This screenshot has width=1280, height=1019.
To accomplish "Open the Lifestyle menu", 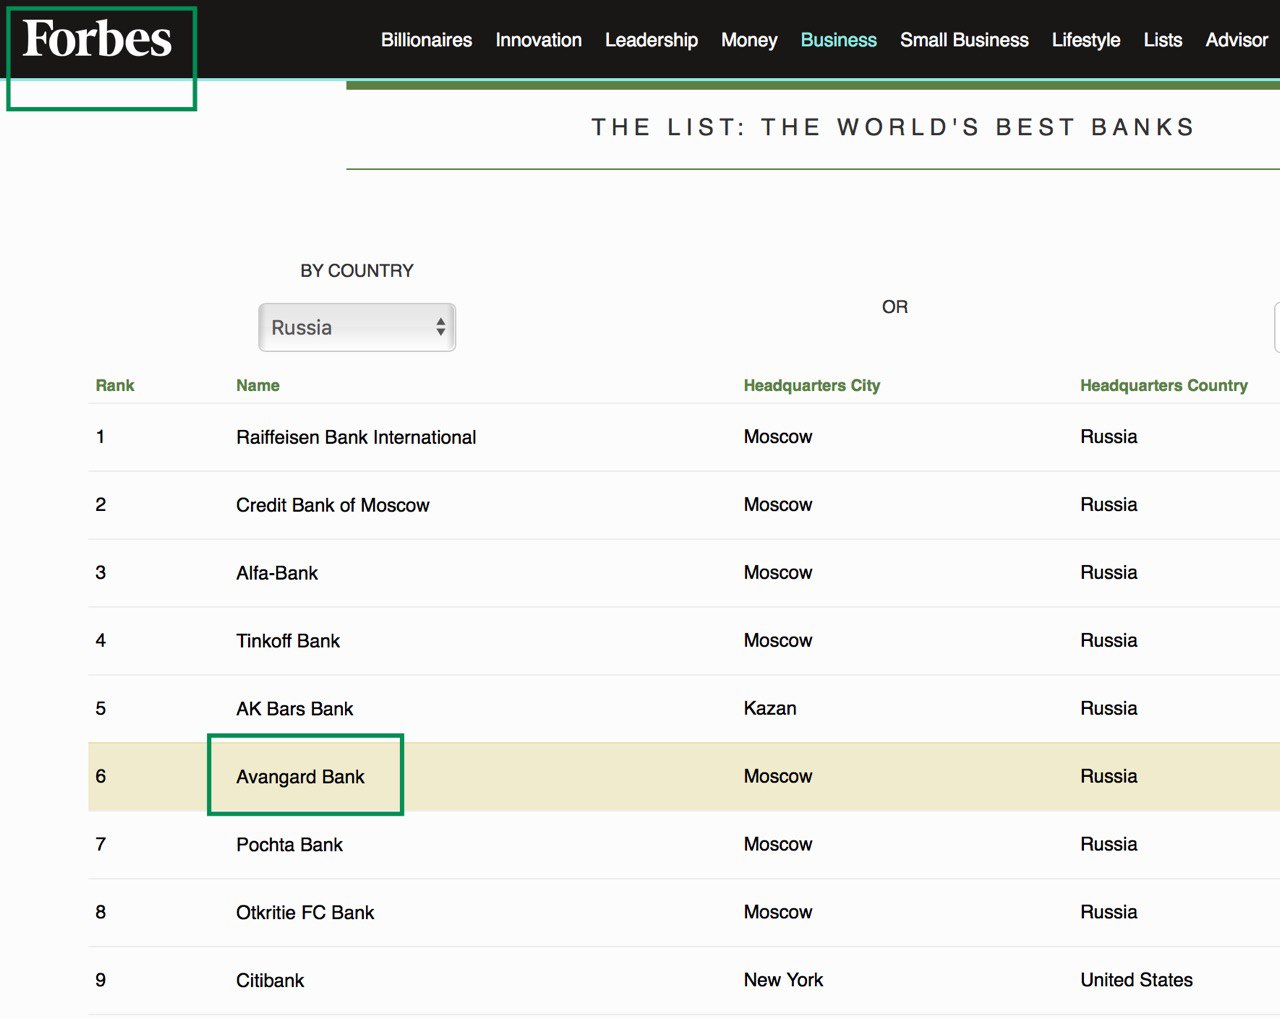I will pyautogui.click(x=1086, y=40).
